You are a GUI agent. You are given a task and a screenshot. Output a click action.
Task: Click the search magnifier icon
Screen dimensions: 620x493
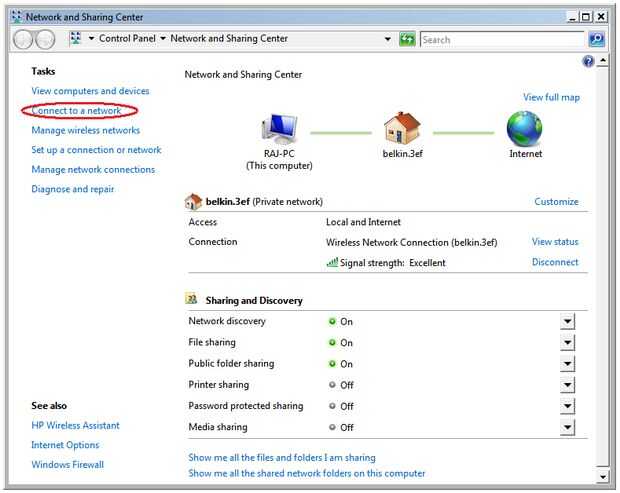[597, 39]
